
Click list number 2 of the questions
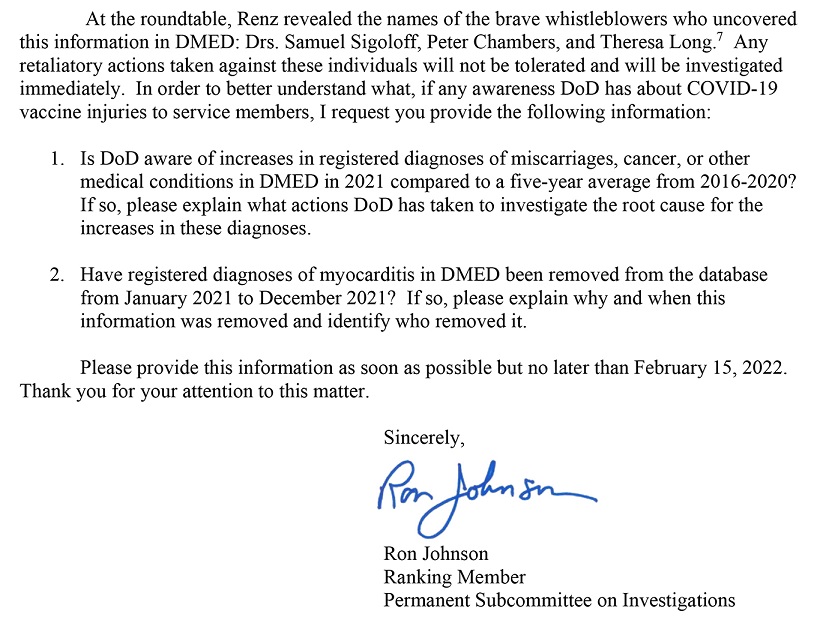point(57,275)
